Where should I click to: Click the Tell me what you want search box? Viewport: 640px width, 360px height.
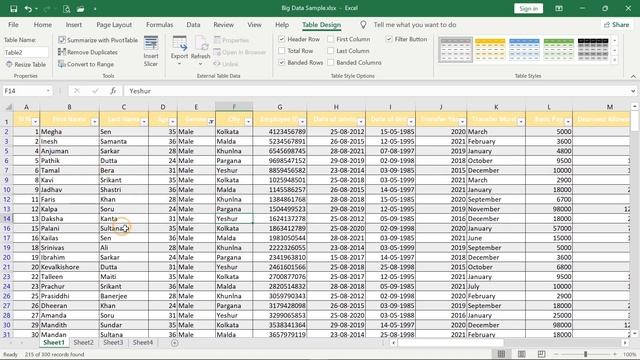(x=415, y=25)
